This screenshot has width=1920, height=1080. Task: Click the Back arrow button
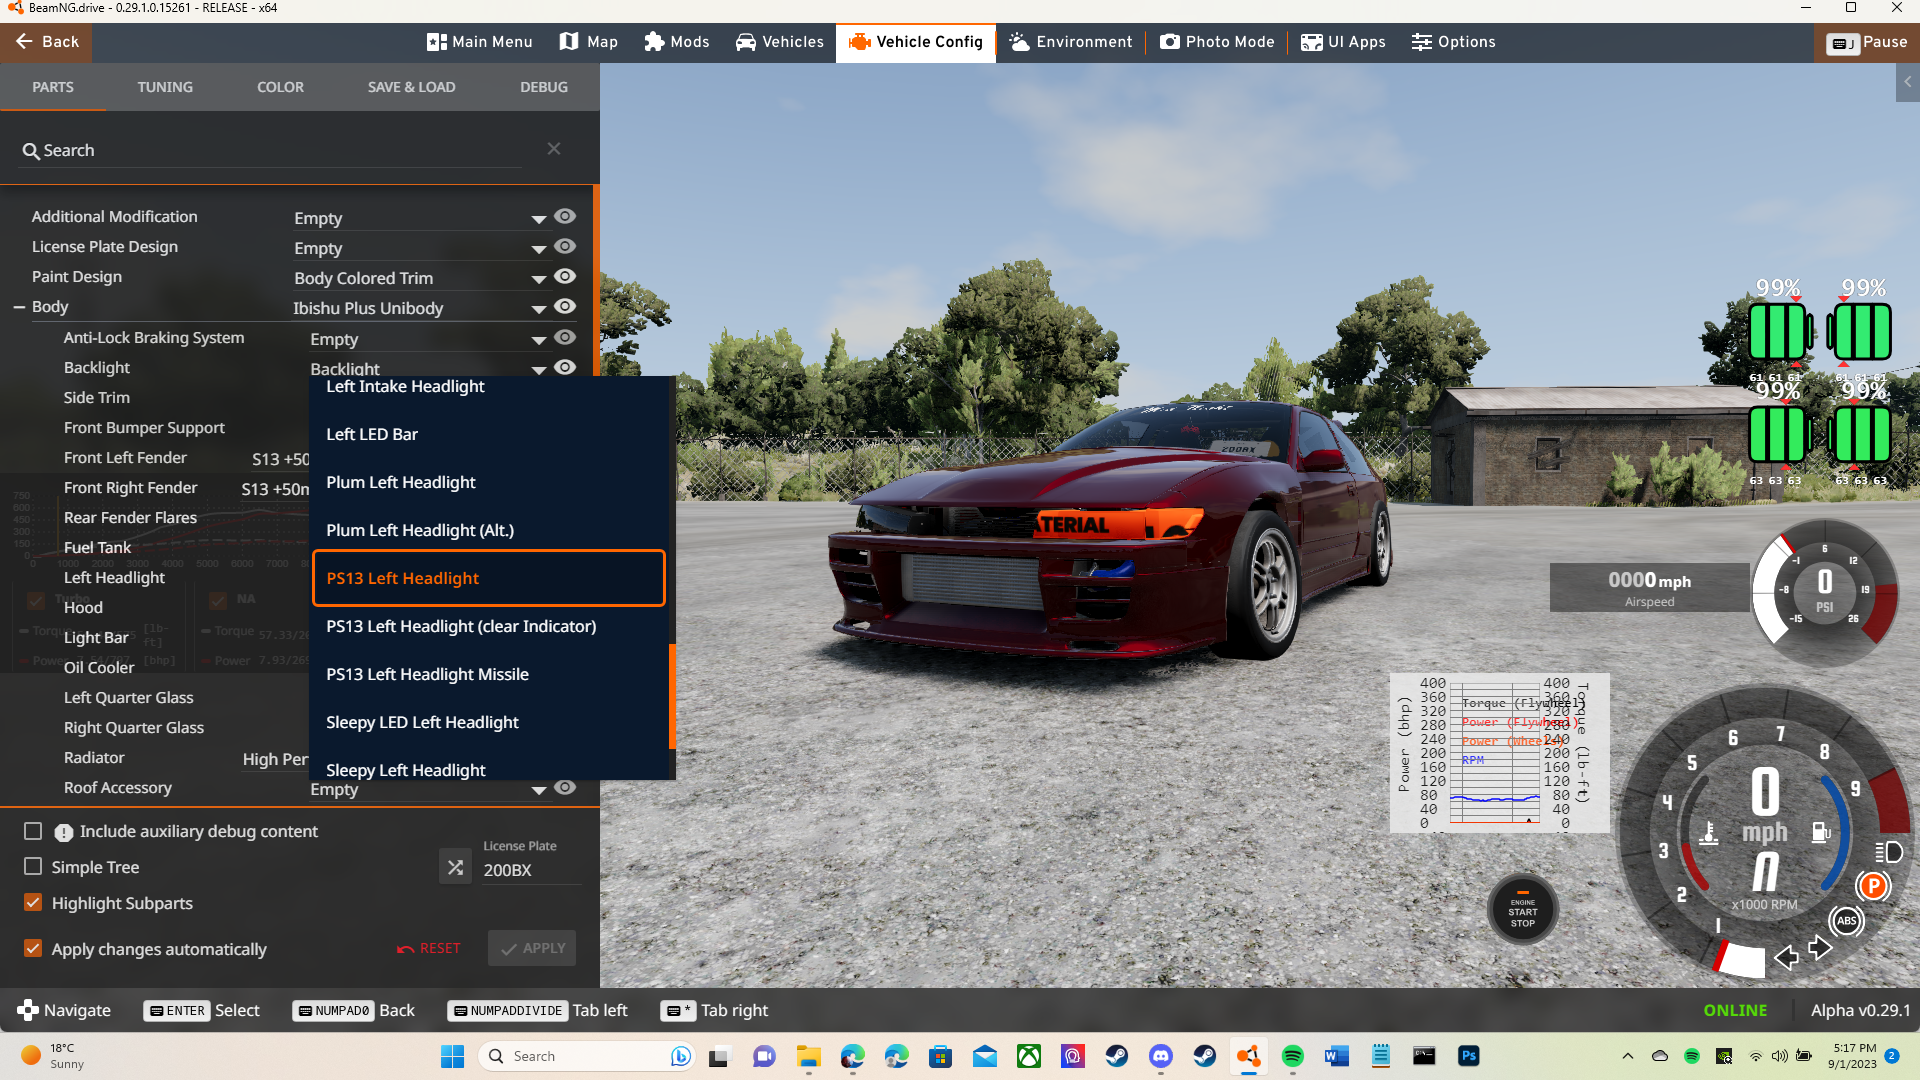(x=46, y=42)
